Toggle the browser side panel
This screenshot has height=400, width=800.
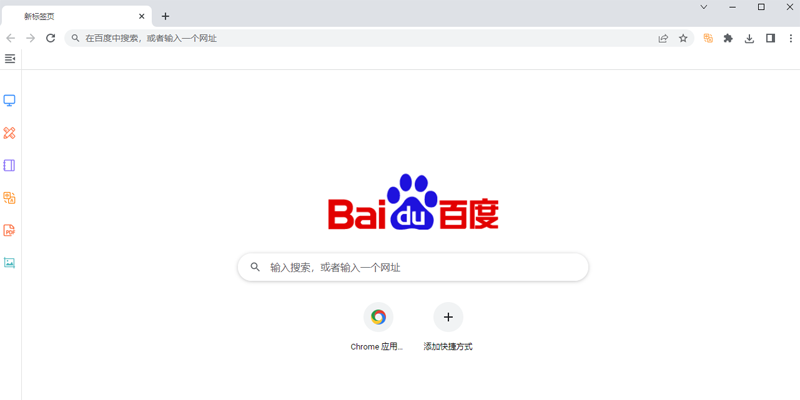770,38
